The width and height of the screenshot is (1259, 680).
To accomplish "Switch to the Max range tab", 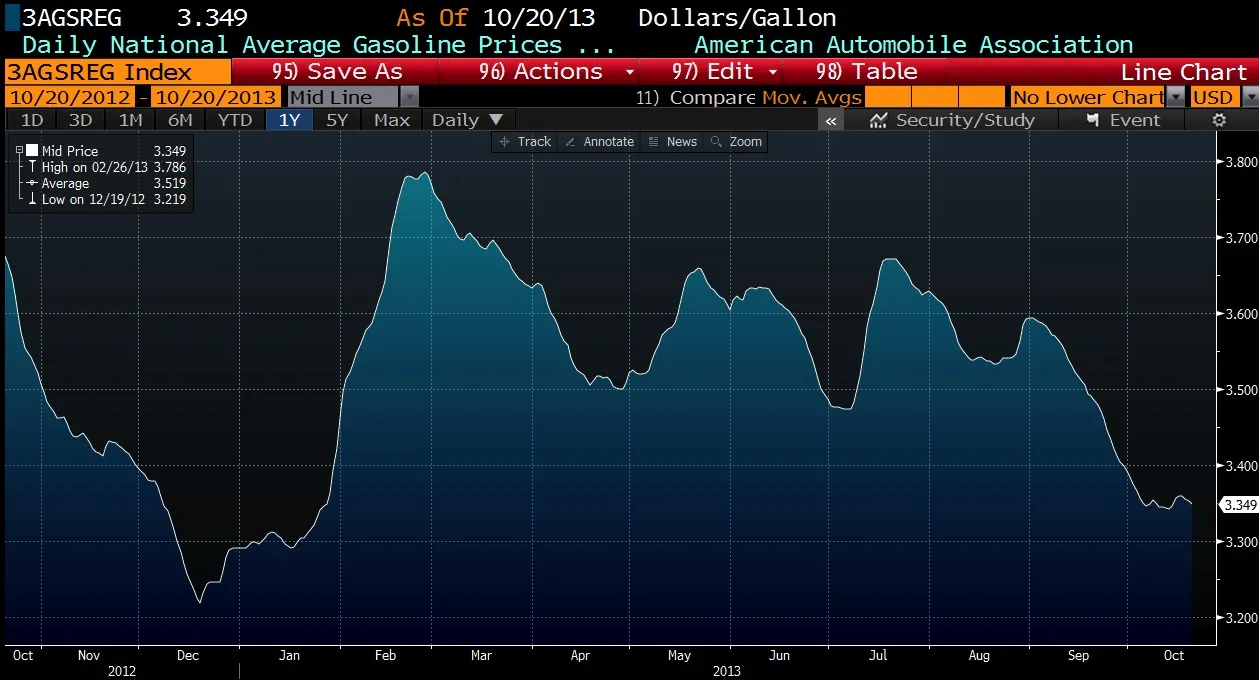I will [392, 120].
